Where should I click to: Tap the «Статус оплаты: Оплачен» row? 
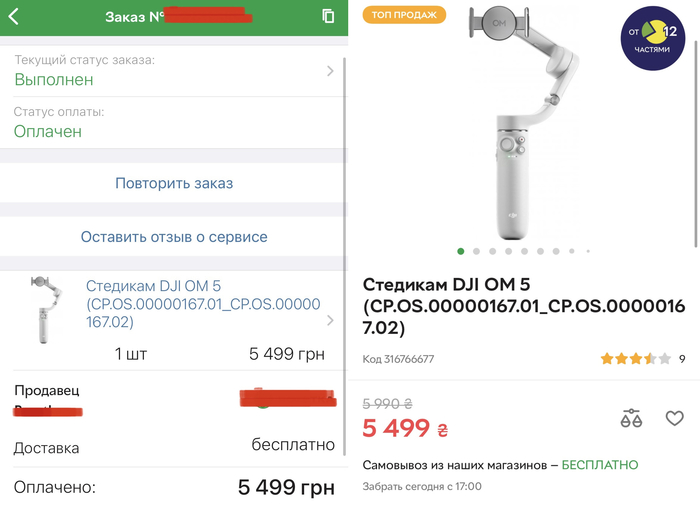[x=172, y=122]
